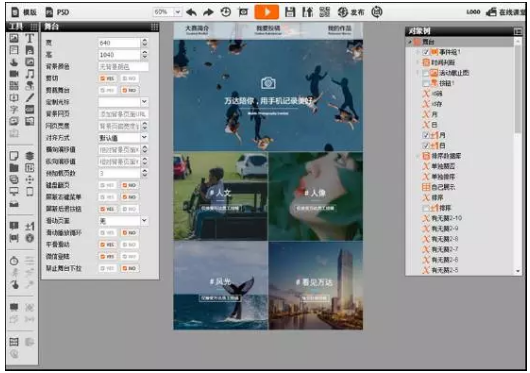Click the Undo arrow in toolbar

192,13
